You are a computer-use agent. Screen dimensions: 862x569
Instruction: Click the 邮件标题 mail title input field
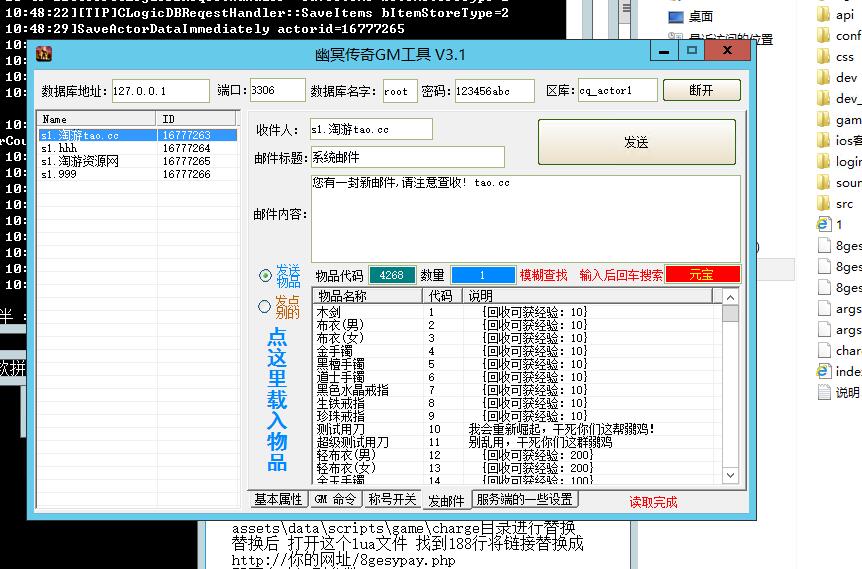(x=407, y=157)
